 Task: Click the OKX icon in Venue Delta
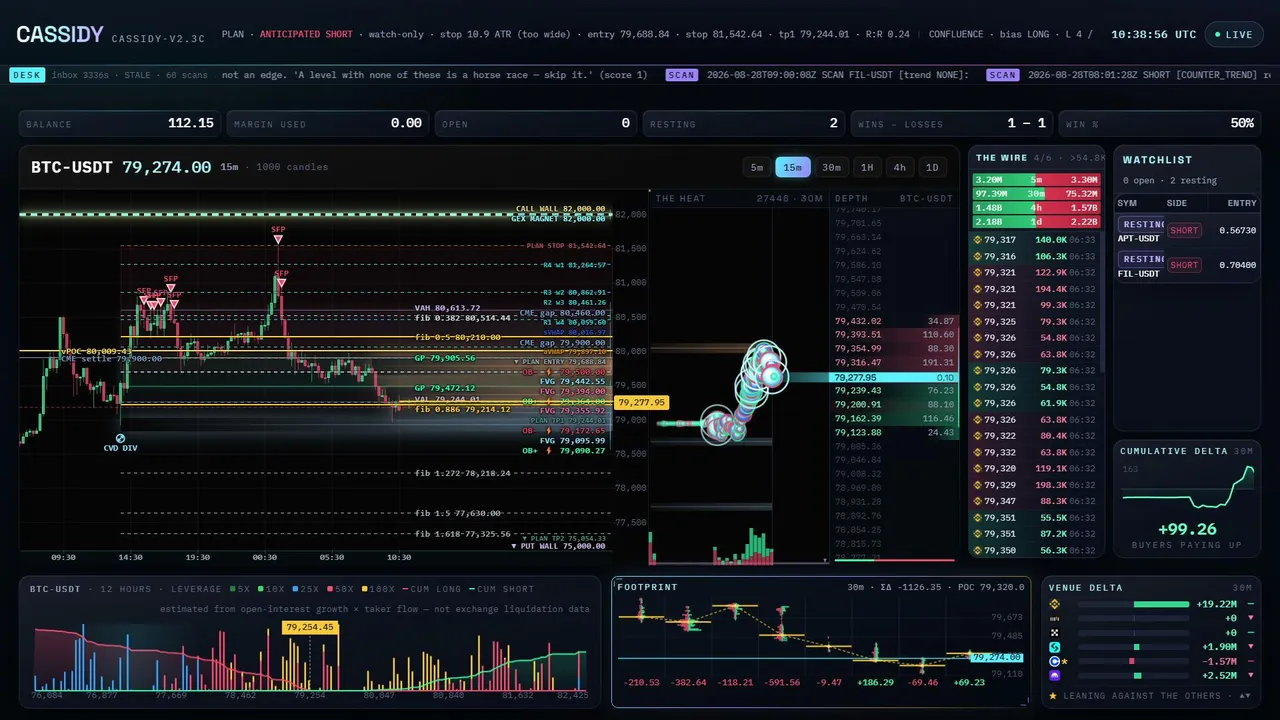click(1054, 633)
